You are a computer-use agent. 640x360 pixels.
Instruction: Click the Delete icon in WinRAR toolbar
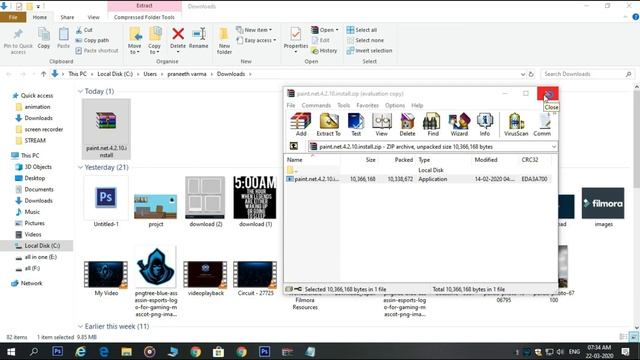407,125
